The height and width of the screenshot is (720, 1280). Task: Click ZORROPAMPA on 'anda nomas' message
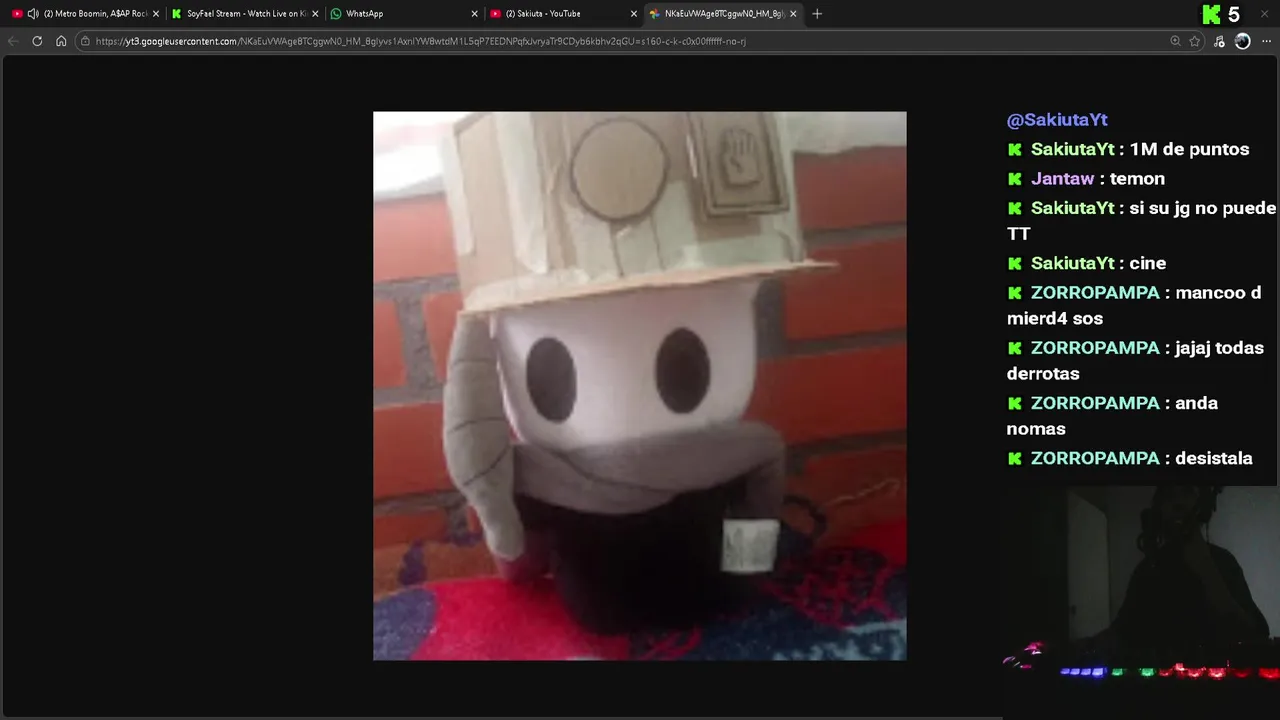pos(1095,403)
